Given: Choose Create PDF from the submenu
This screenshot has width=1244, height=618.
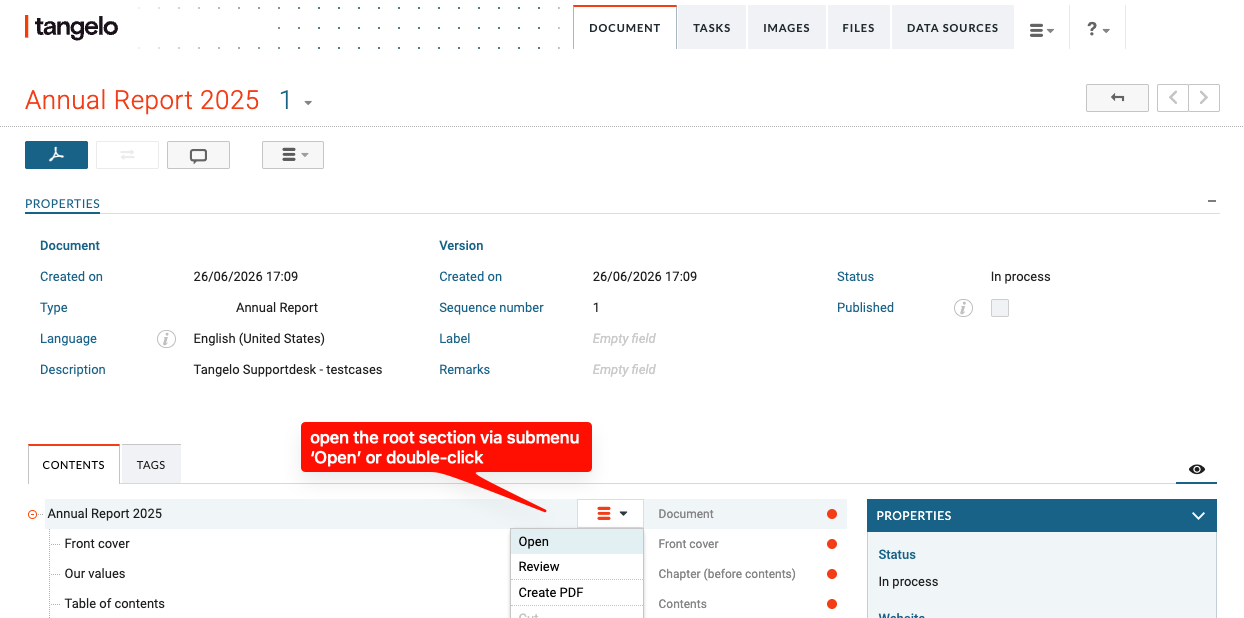Looking at the screenshot, I should click(x=577, y=592).
